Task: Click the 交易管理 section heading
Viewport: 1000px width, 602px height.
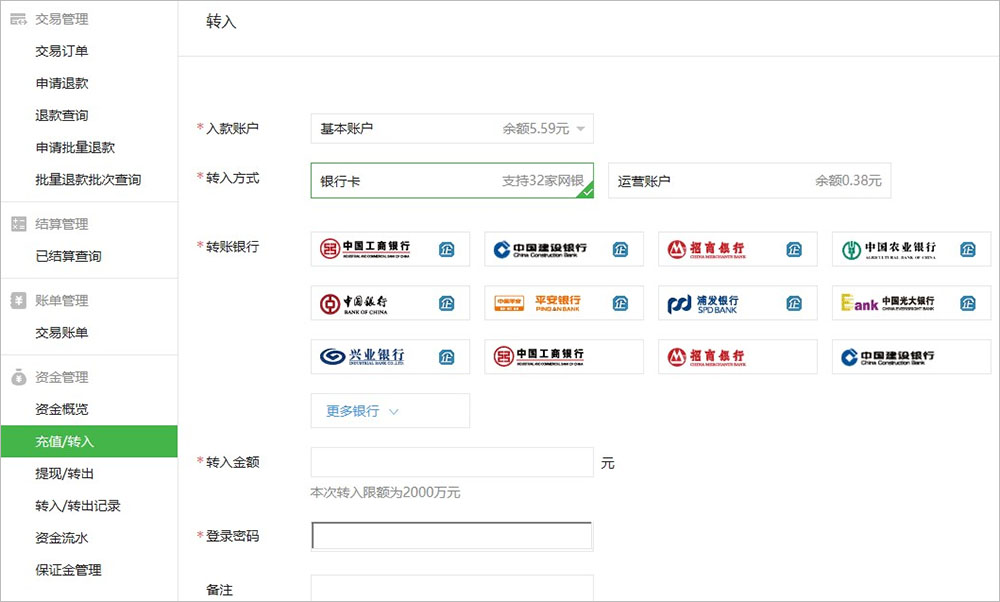Action: 62,19
